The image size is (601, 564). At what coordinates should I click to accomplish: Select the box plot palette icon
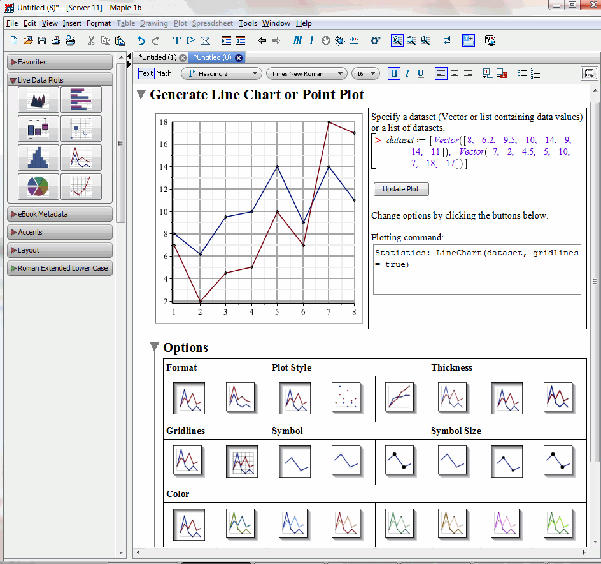(37, 129)
